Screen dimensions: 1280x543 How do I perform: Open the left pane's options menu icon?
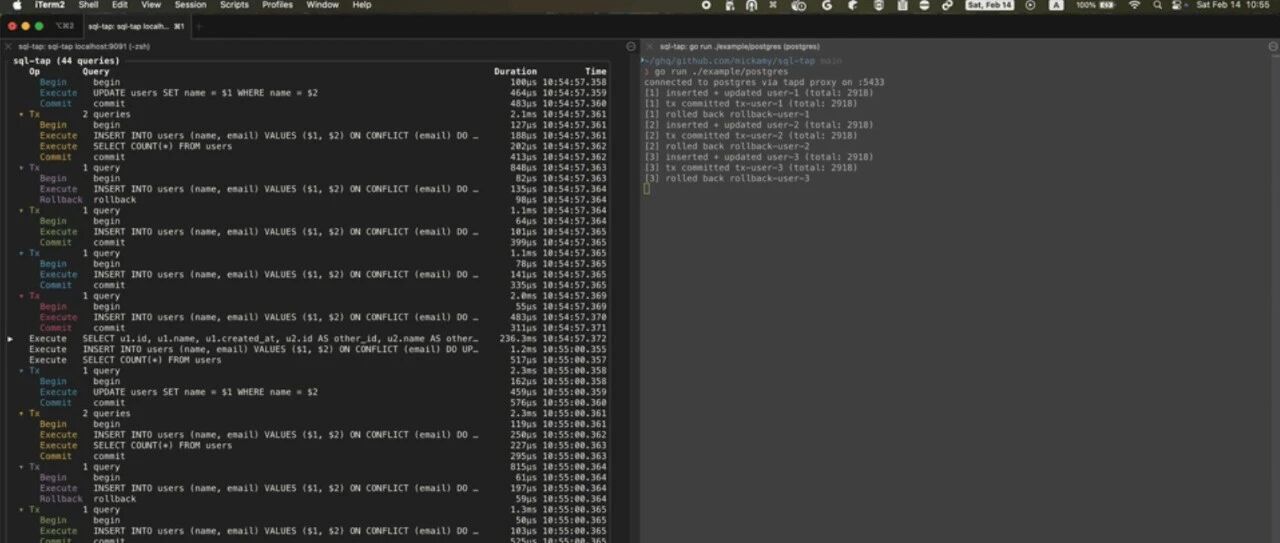[630, 46]
